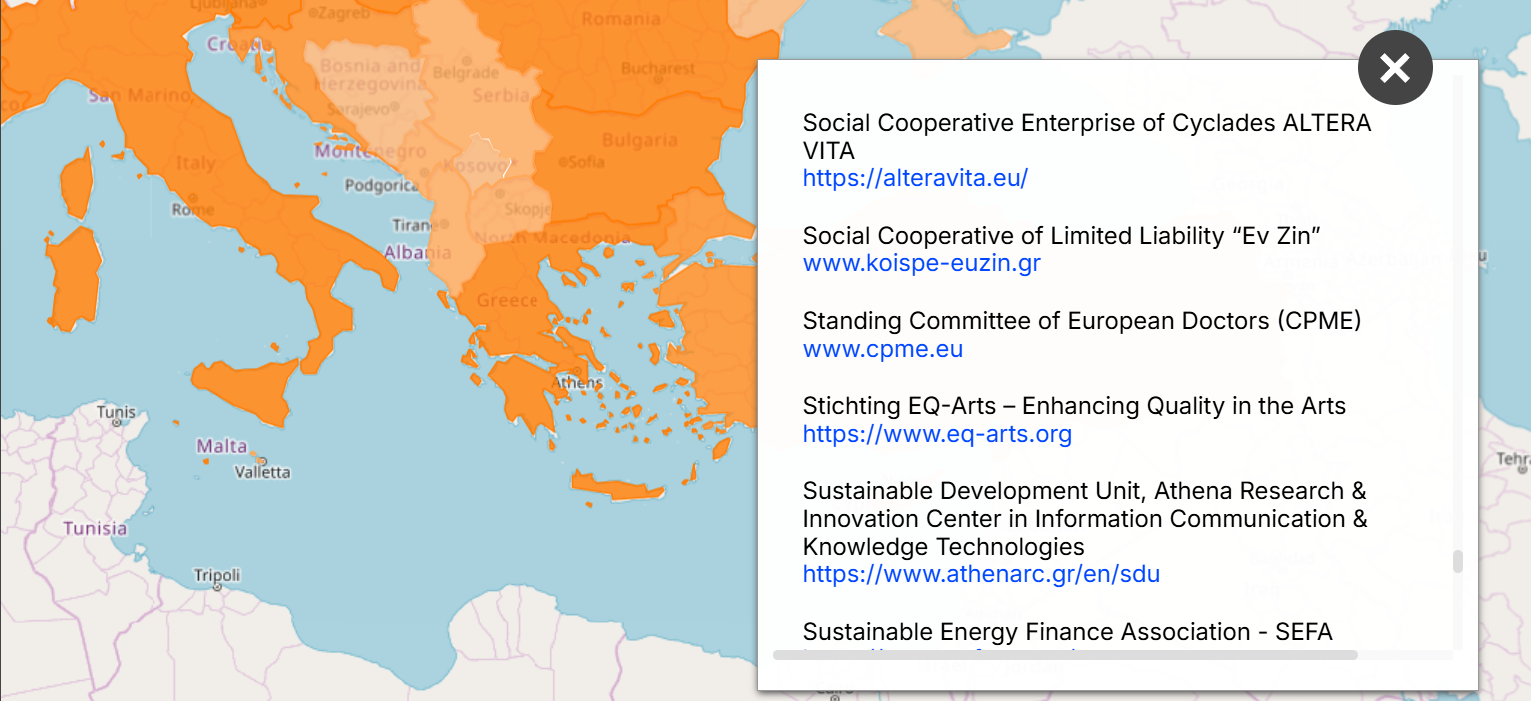Follow the eq-arts.org hyperlink
Viewport: 1531px width, 701px height.
(937, 434)
